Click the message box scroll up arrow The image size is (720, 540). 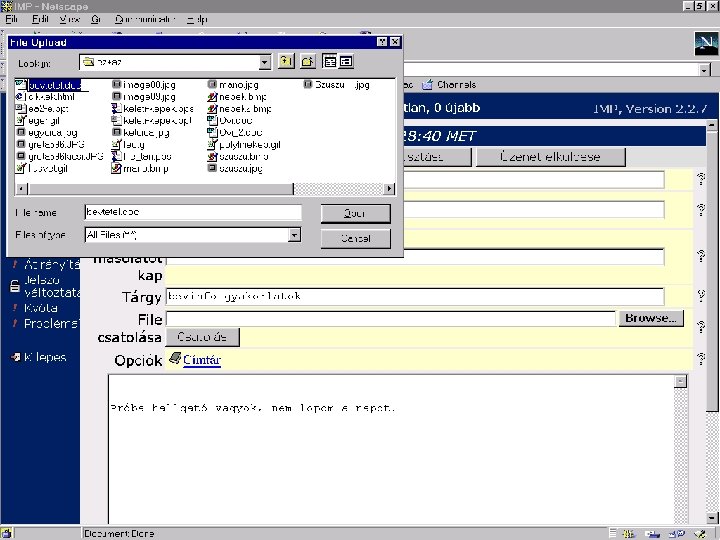681,382
